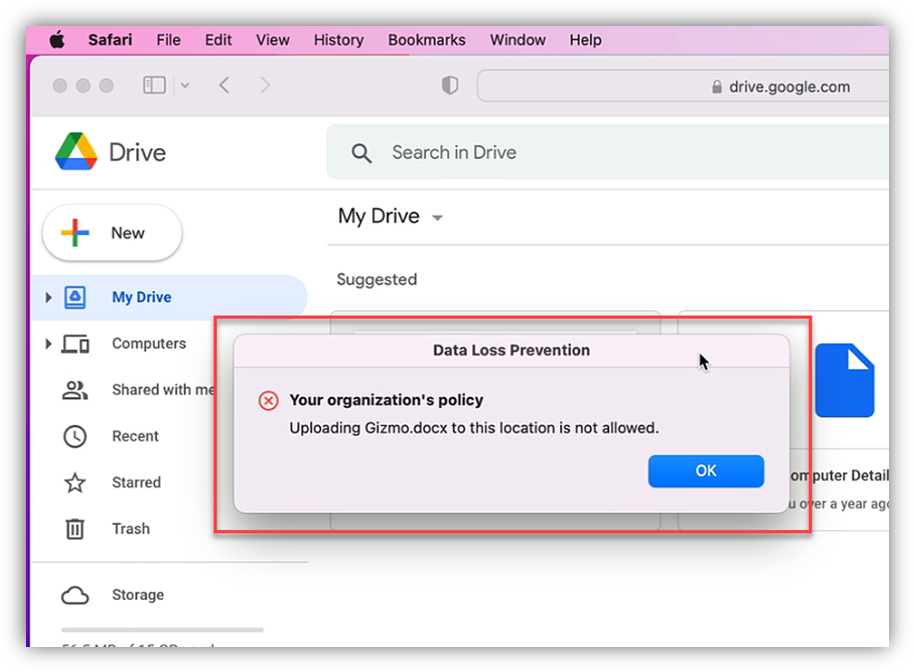The image size is (914, 672).
Task: Click the drive.google.com address bar
Action: click(683, 86)
